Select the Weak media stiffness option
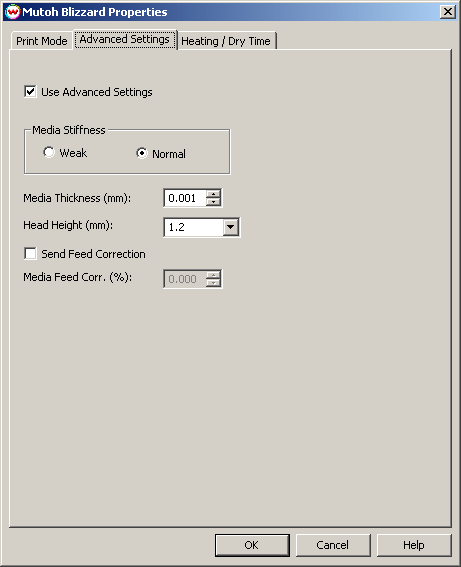 [x=49, y=152]
